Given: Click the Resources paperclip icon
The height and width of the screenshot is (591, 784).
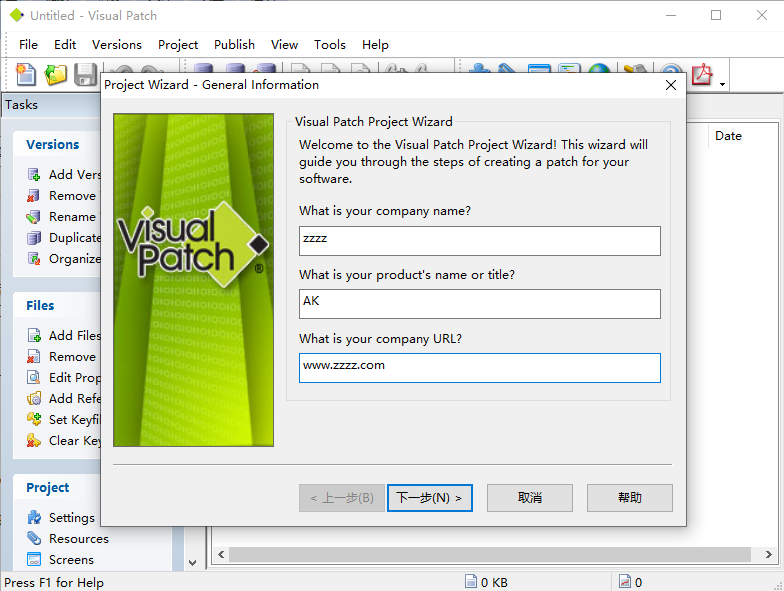Looking at the screenshot, I should pyautogui.click(x=34, y=538).
